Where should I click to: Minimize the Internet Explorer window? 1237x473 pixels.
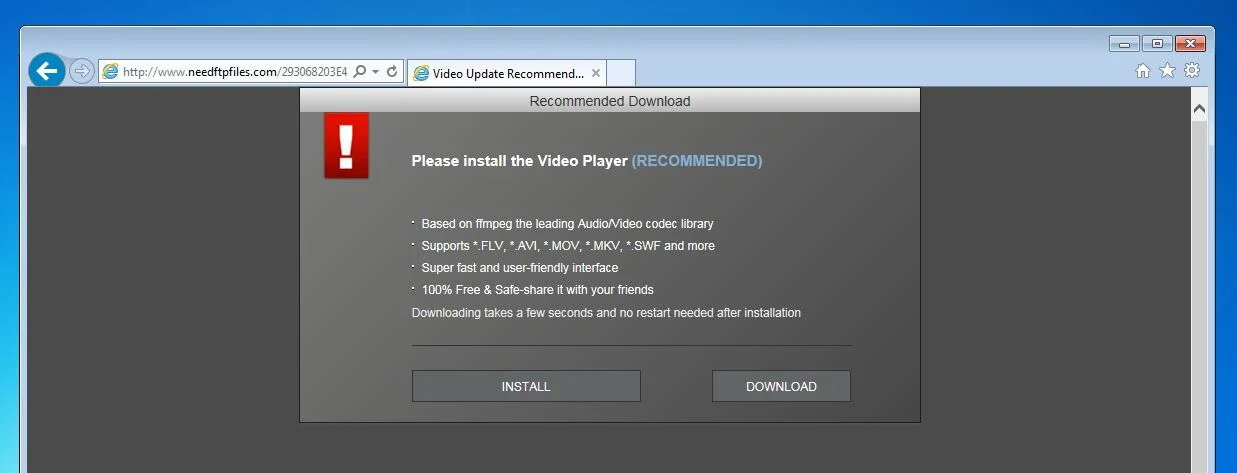[1124, 44]
